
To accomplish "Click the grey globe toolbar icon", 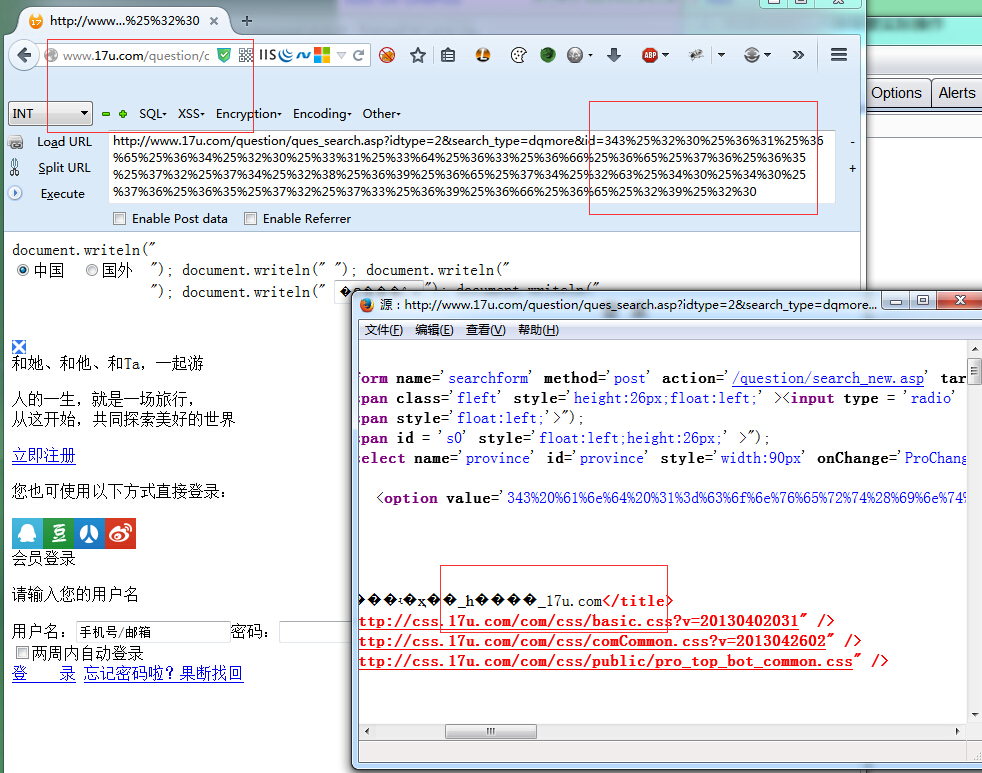I will pyautogui.click(x=575, y=55).
